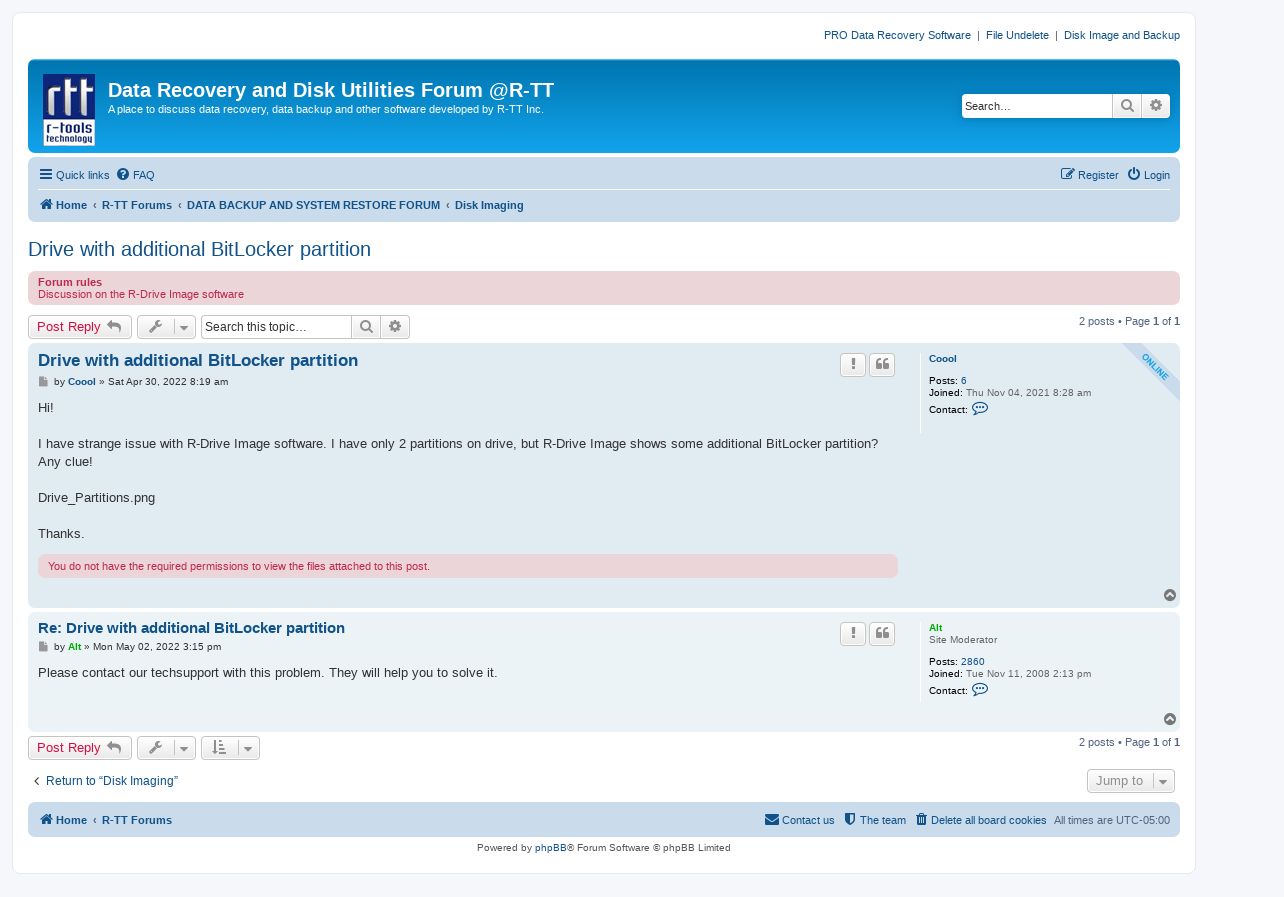
Task: Open R-TT Forums breadcrumb at top
Action: coord(137,205)
